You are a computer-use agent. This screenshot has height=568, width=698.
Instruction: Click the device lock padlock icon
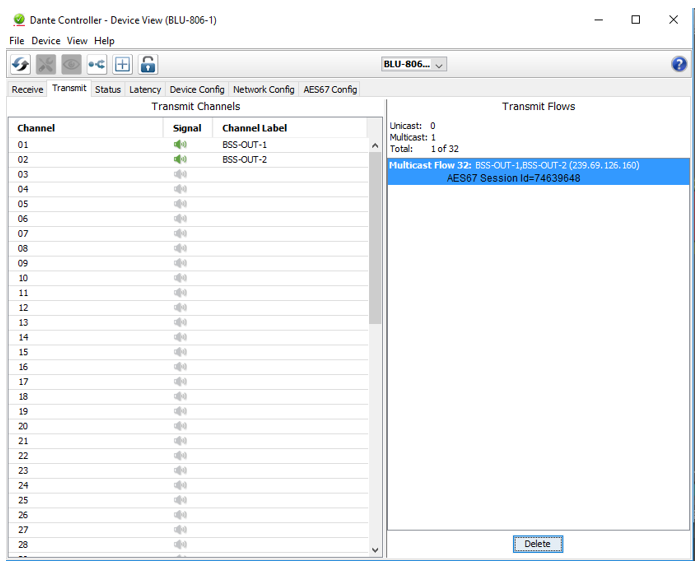pyautogui.click(x=148, y=65)
